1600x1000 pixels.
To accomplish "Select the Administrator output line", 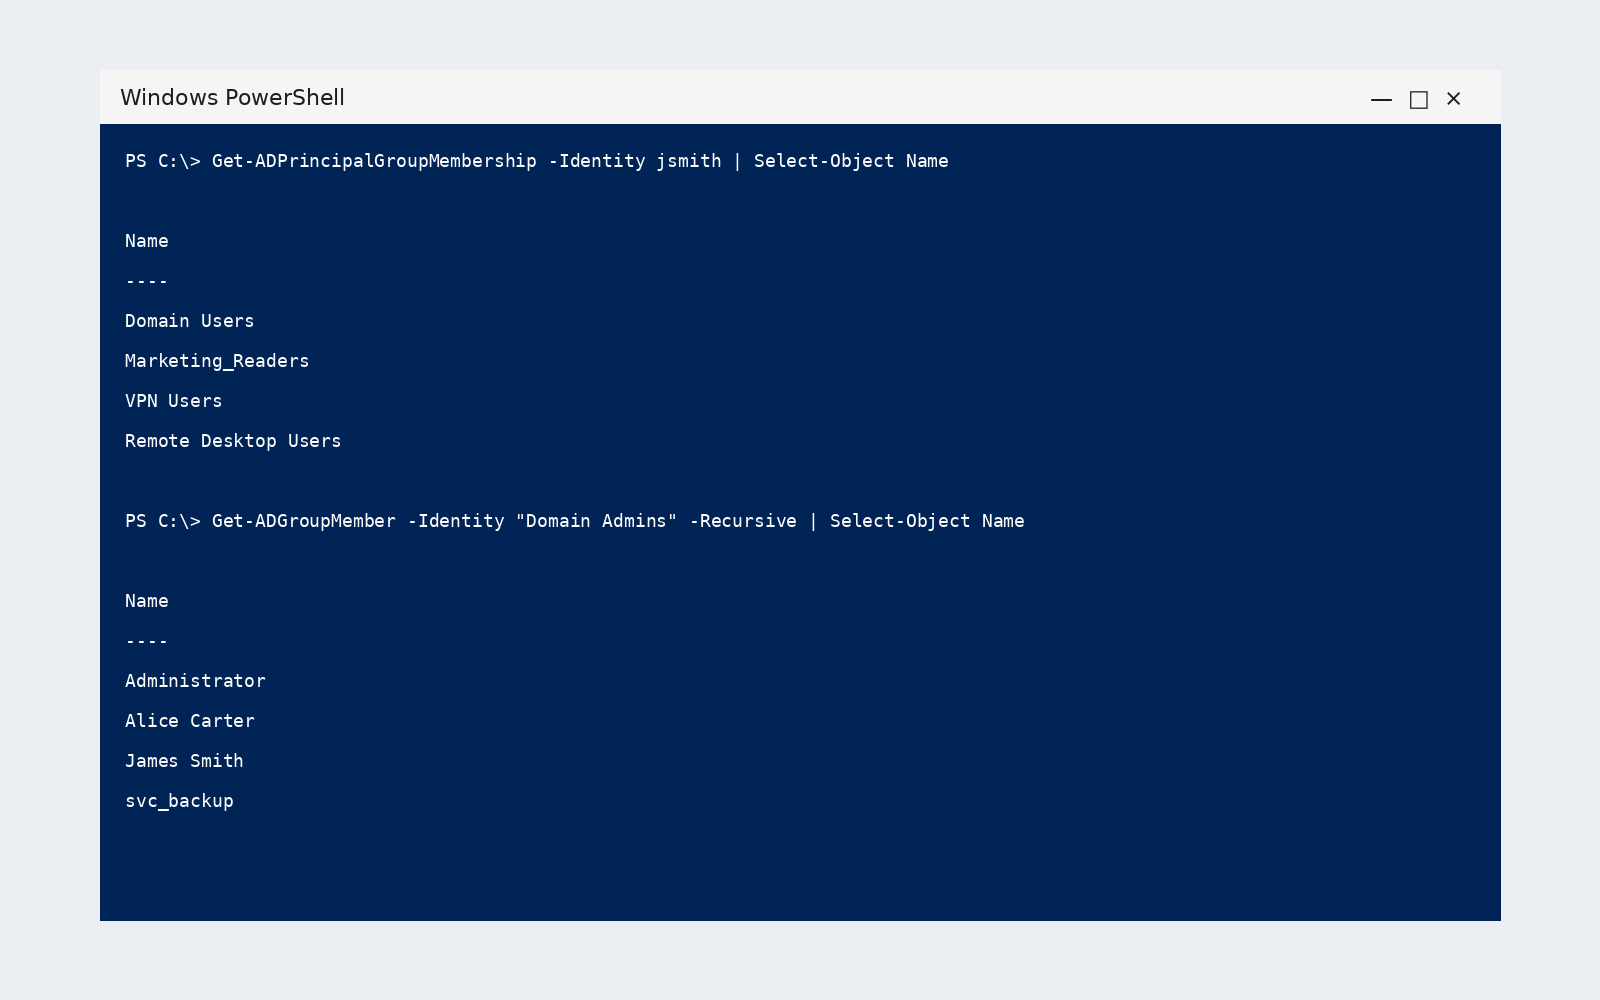I will [195, 681].
